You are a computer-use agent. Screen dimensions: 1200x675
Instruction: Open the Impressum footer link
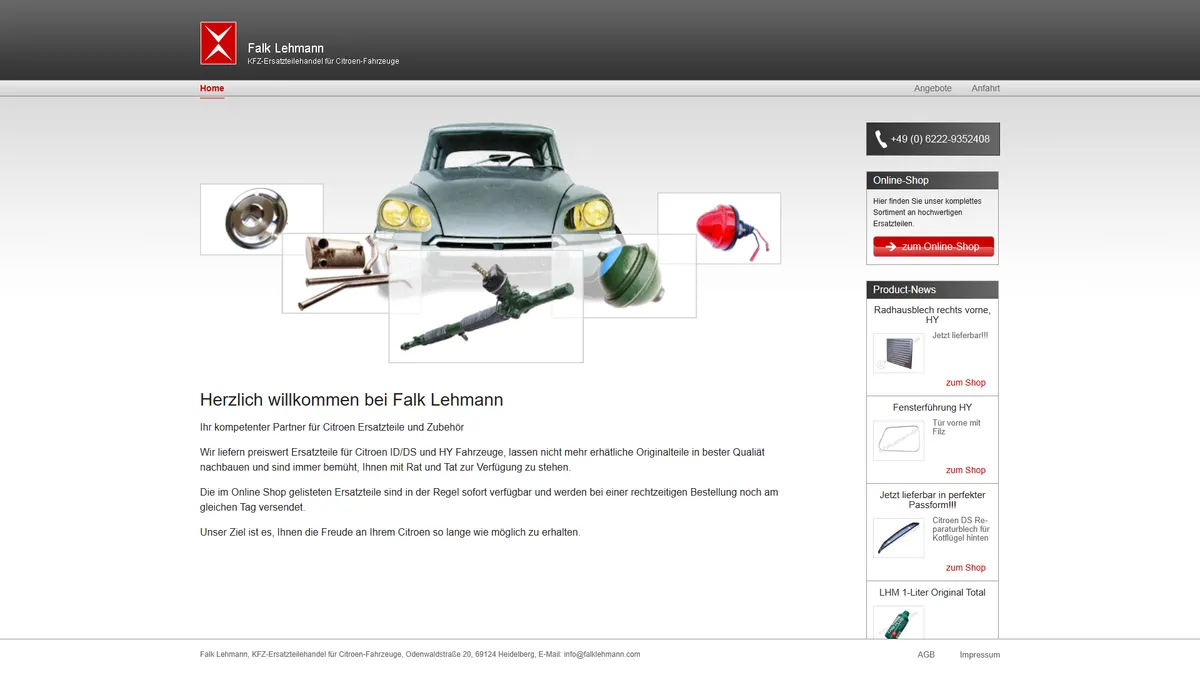(980, 655)
